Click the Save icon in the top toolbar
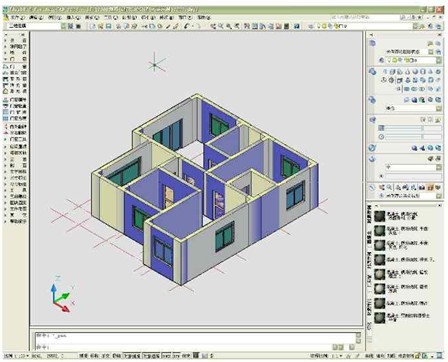This screenshot has width=448, height=362. tap(108, 26)
